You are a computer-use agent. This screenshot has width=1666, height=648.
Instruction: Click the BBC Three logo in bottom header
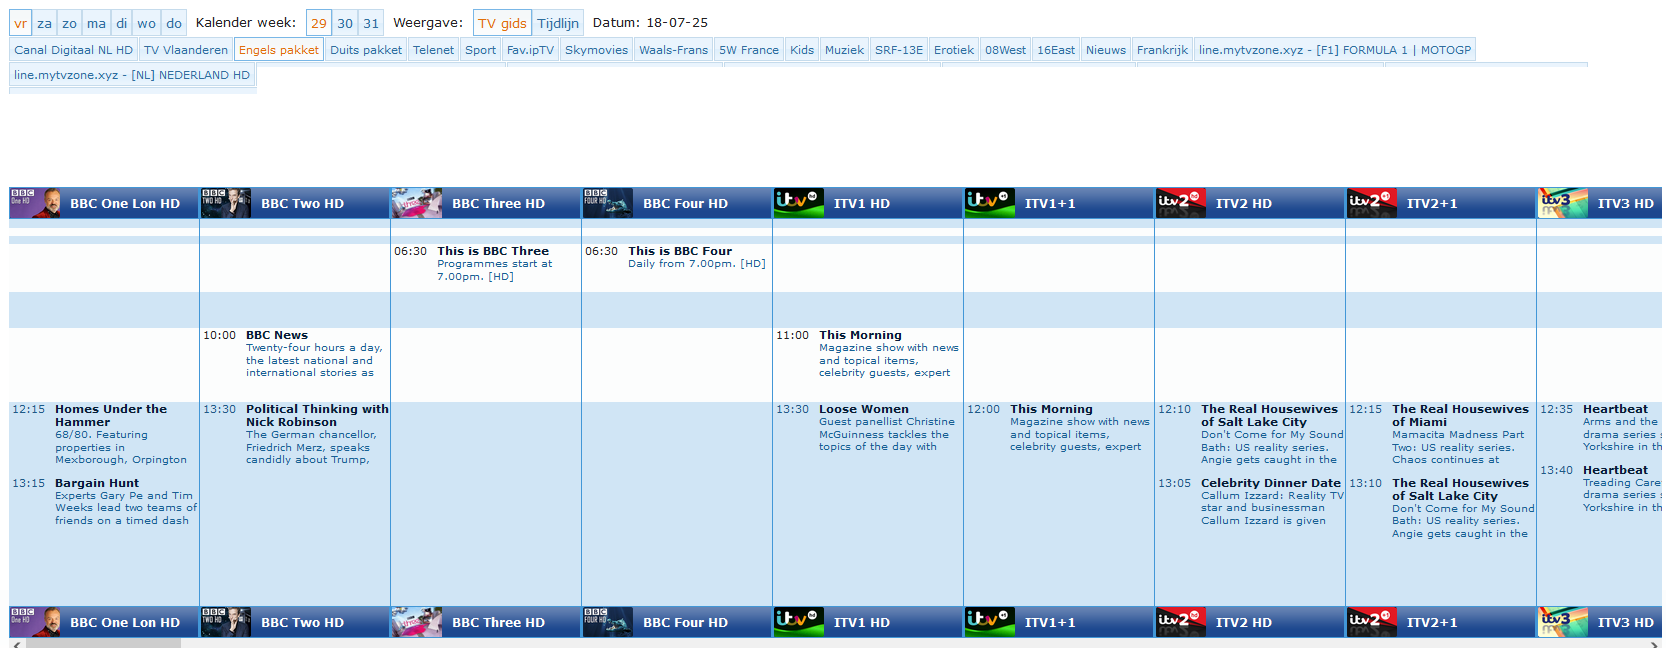click(x=417, y=622)
